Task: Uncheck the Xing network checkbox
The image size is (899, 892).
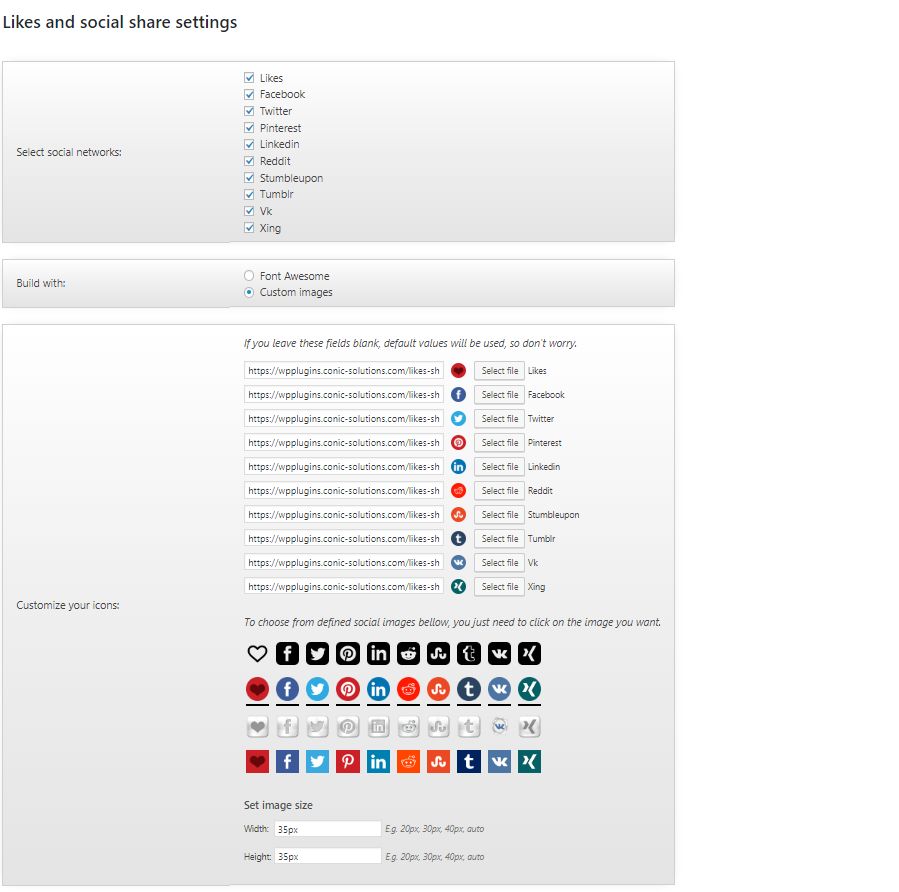Action: pyautogui.click(x=249, y=228)
